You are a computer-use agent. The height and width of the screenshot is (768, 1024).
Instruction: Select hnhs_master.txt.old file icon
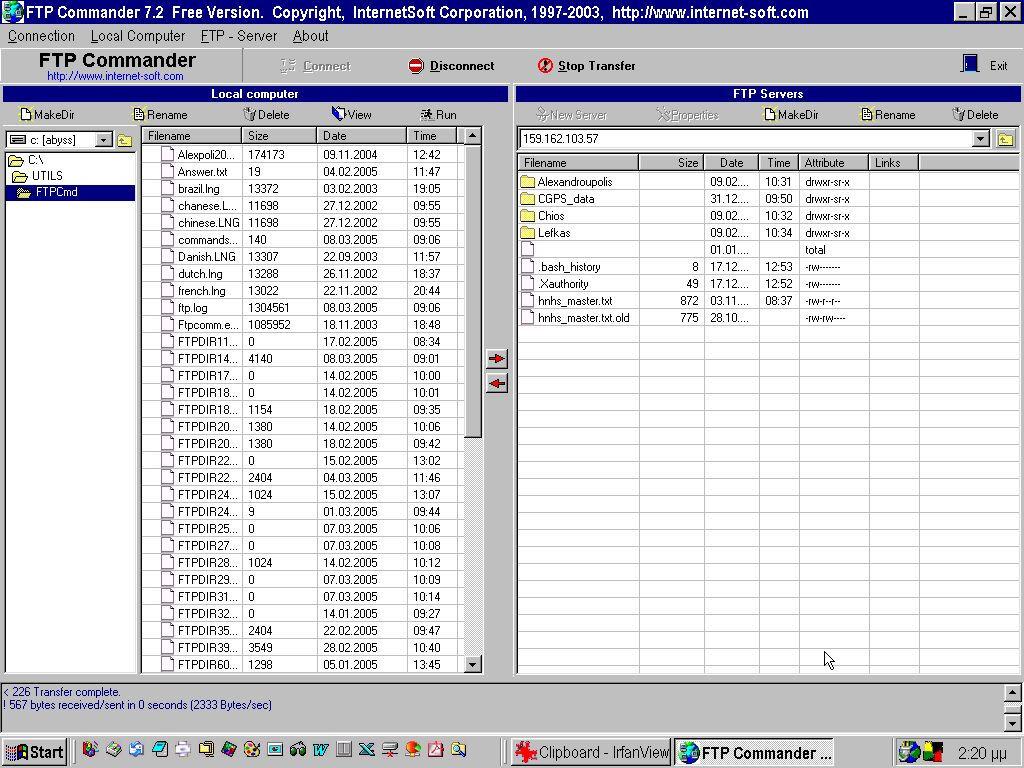click(x=528, y=317)
